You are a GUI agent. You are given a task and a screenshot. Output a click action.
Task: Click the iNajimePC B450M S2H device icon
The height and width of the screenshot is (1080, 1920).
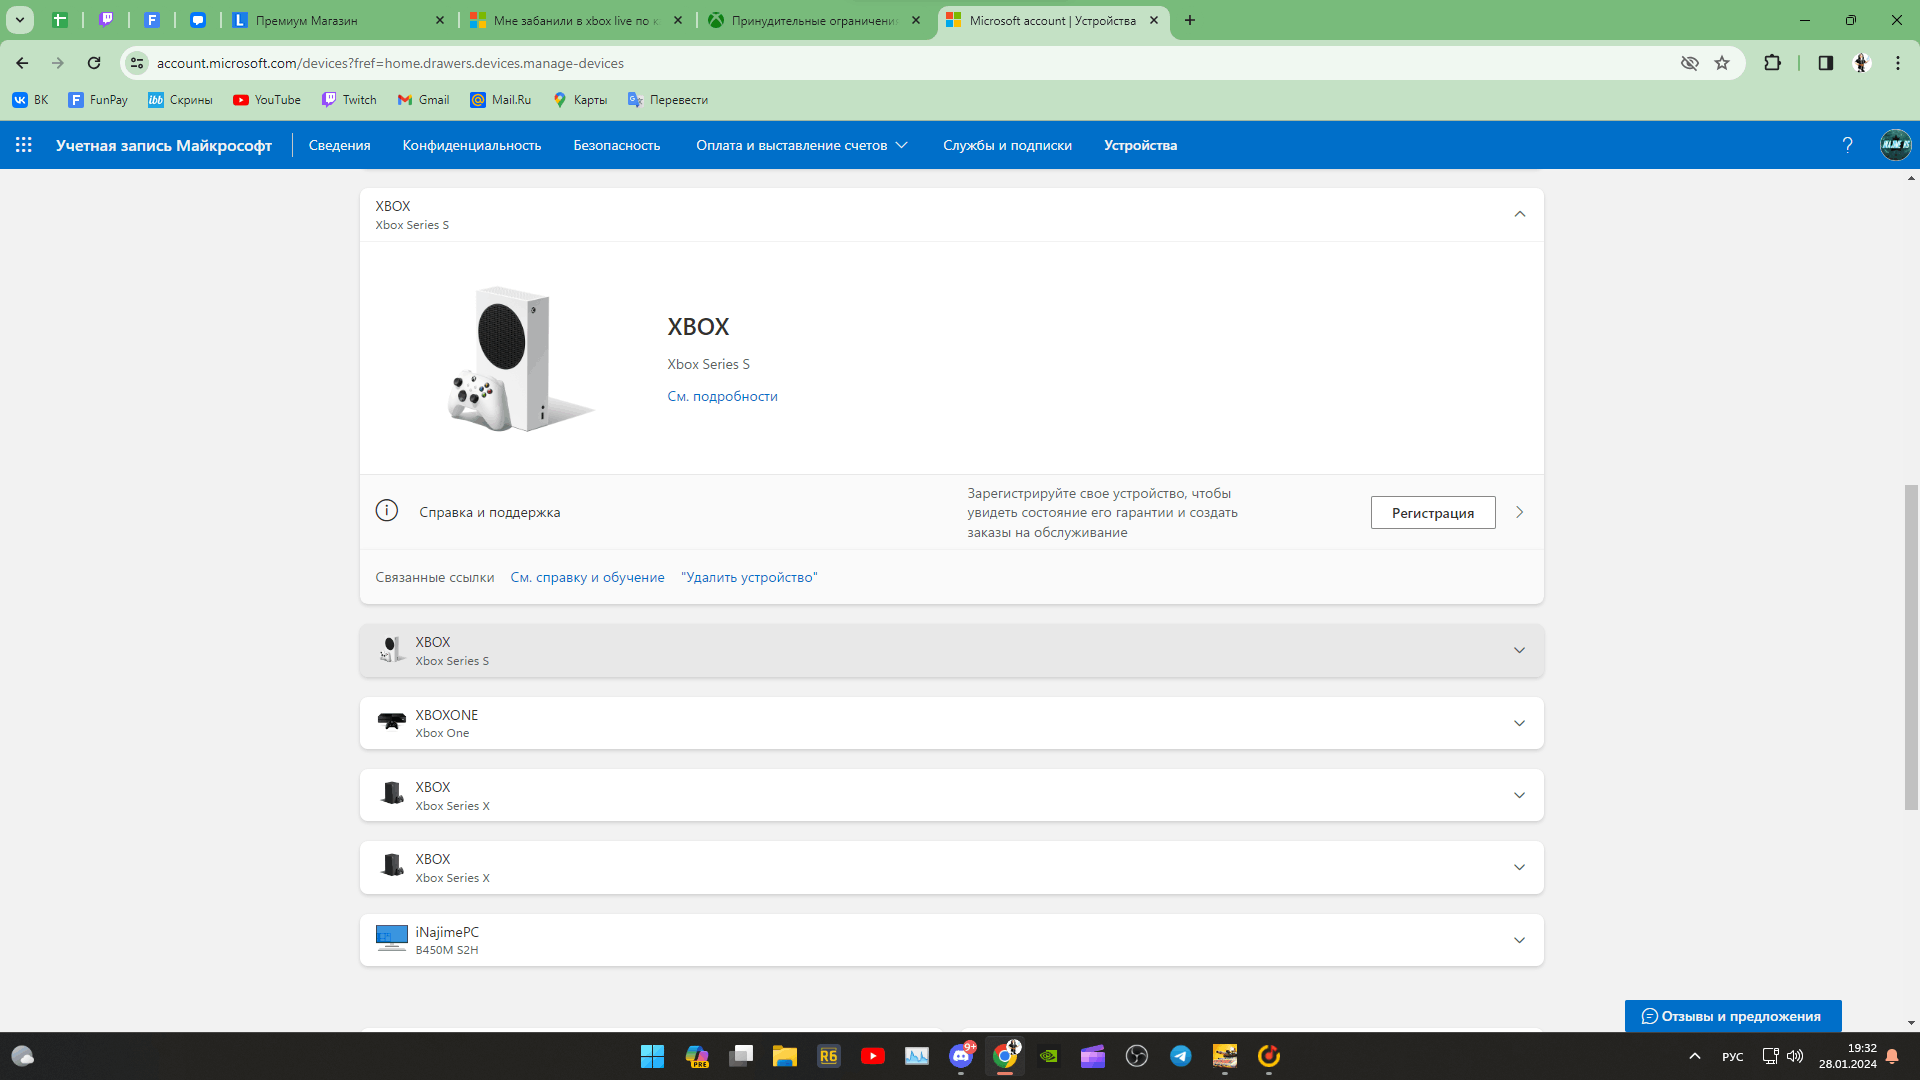click(x=390, y=940)
